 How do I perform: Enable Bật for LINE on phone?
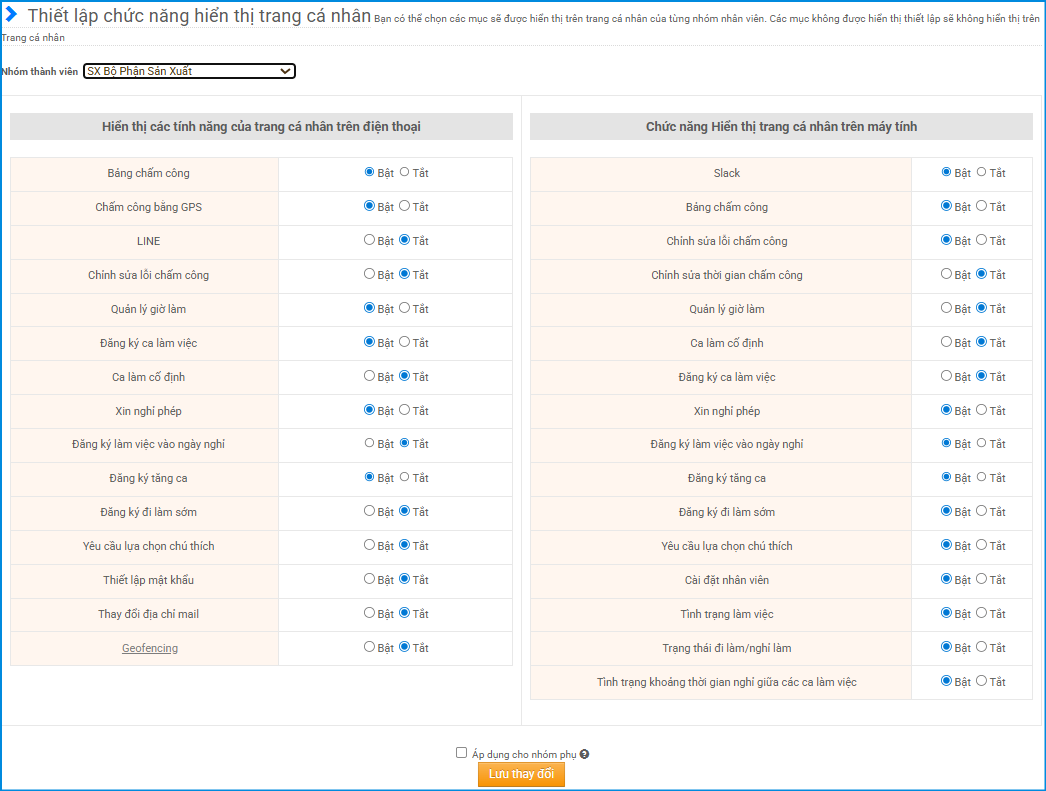click(x=370, y=240)
